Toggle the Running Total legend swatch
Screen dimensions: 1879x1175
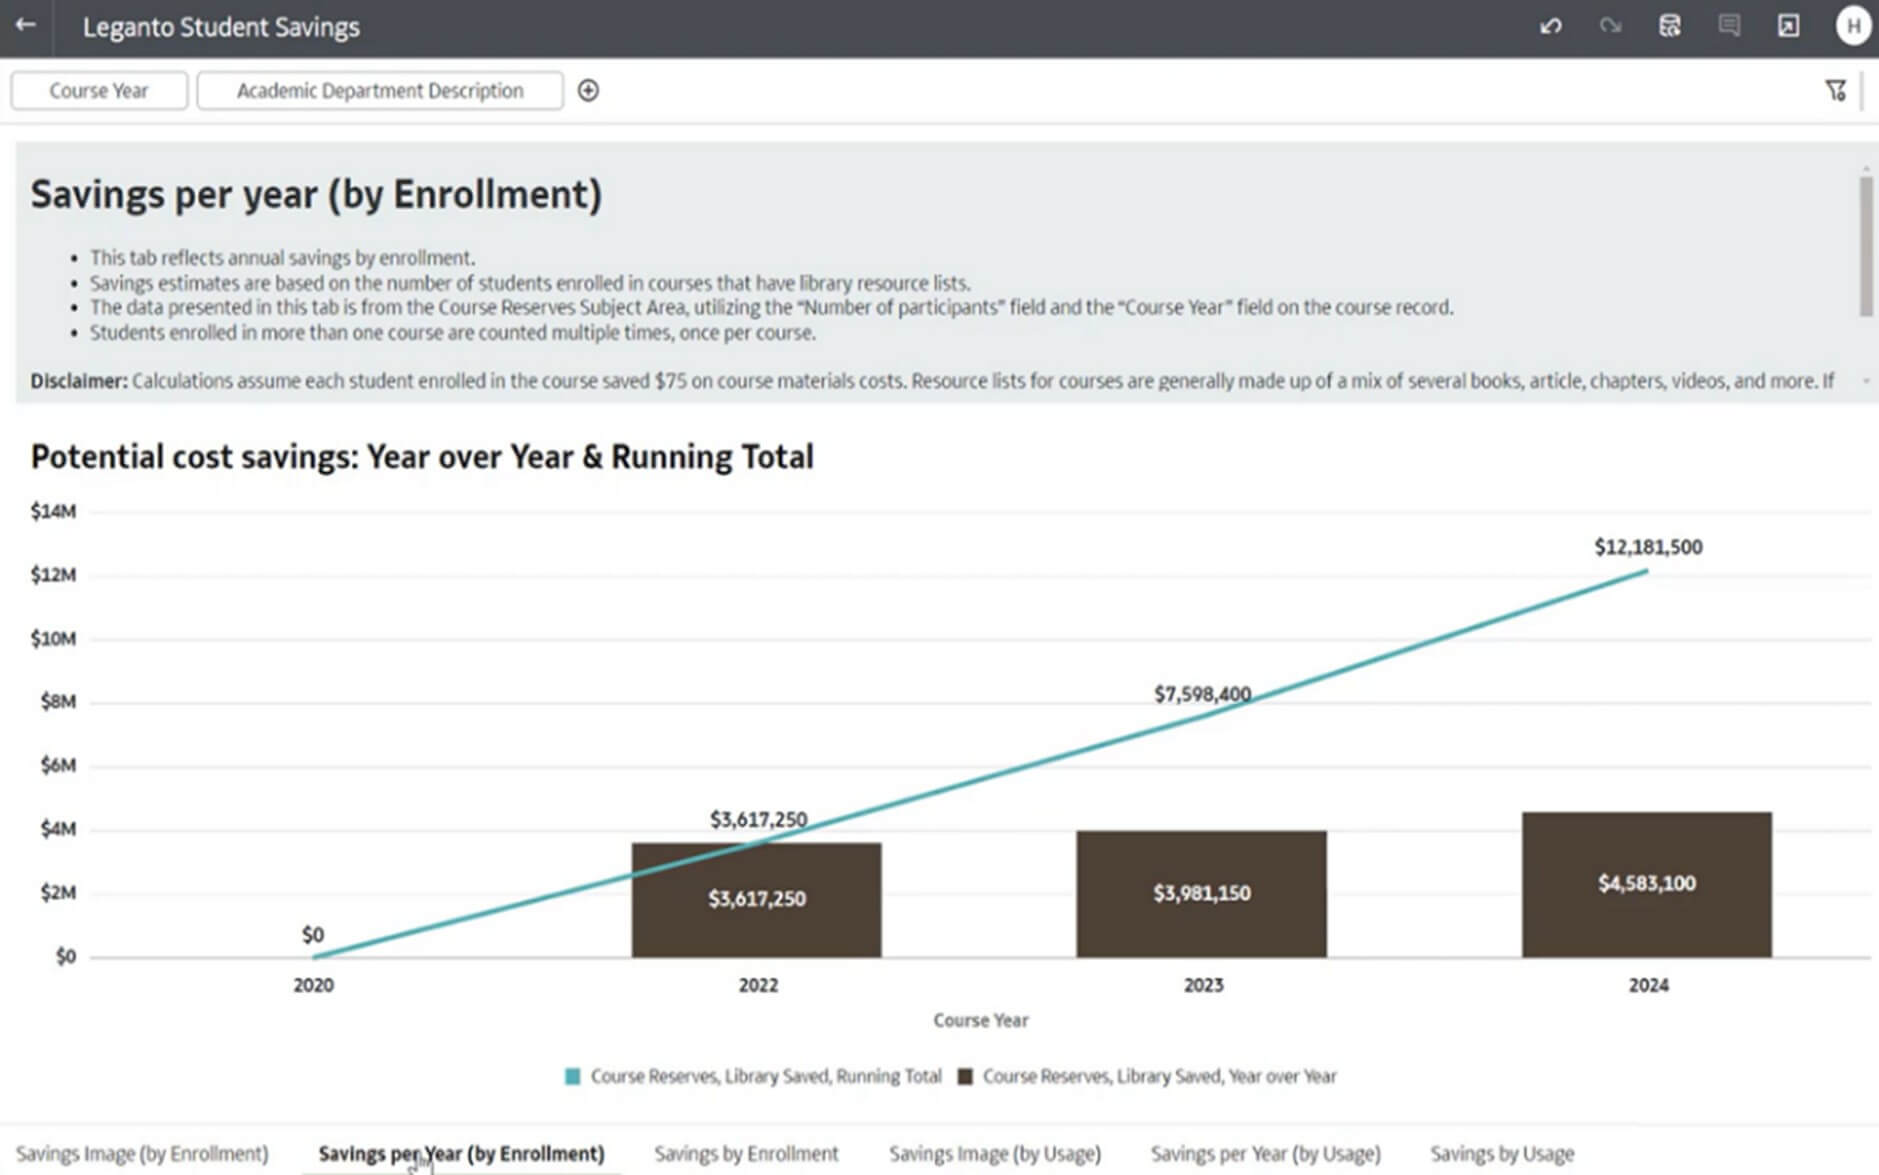[x=573, y=1077]
